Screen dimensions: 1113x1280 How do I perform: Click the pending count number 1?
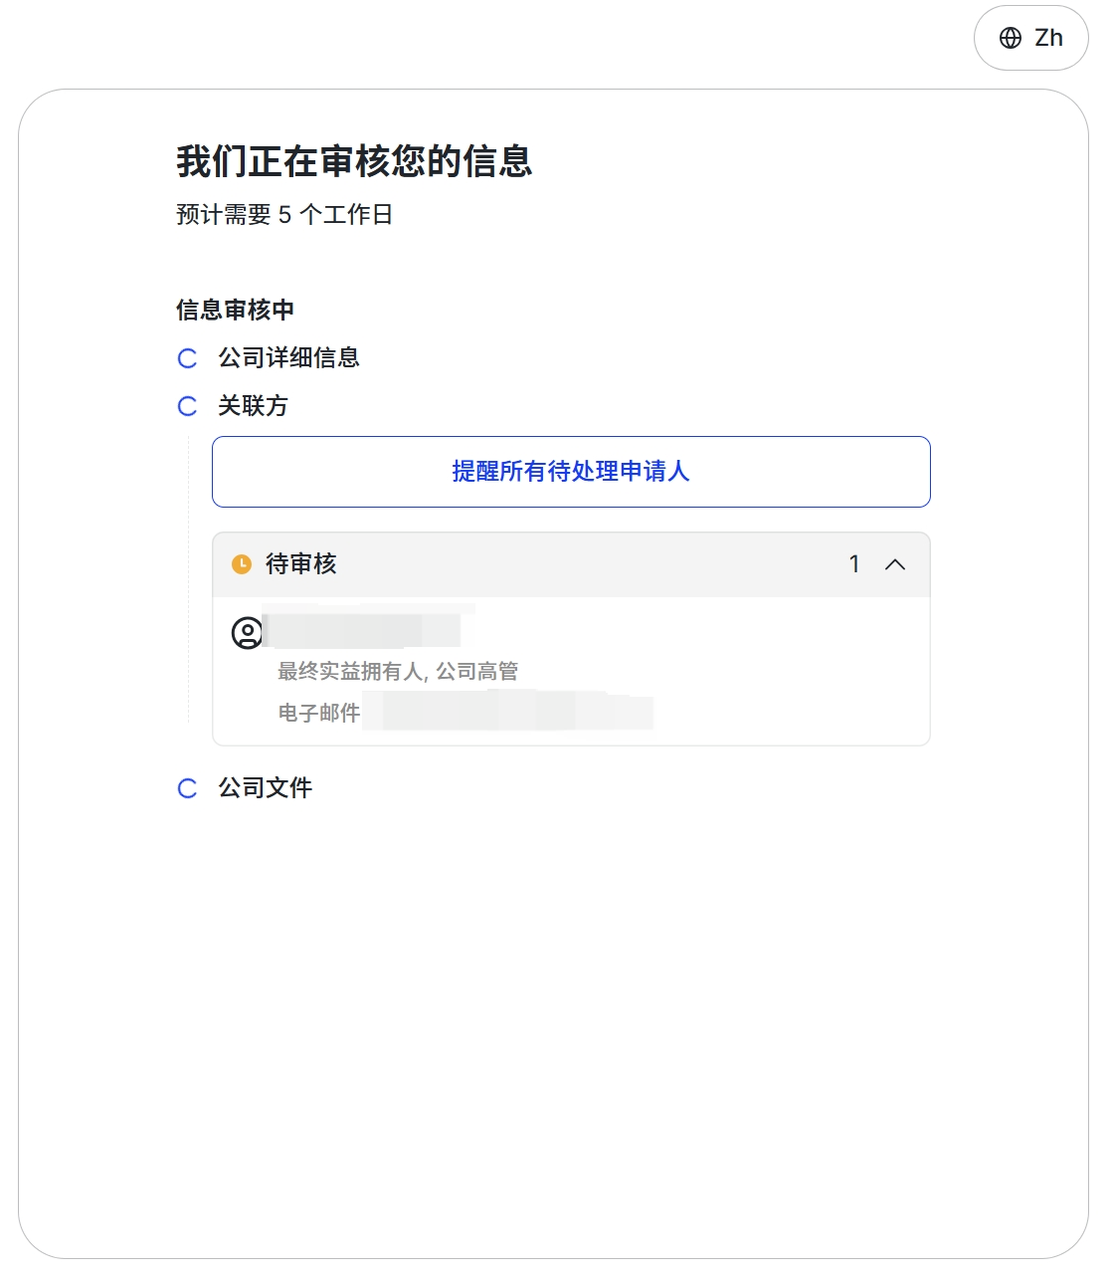(x=854, y=564)
